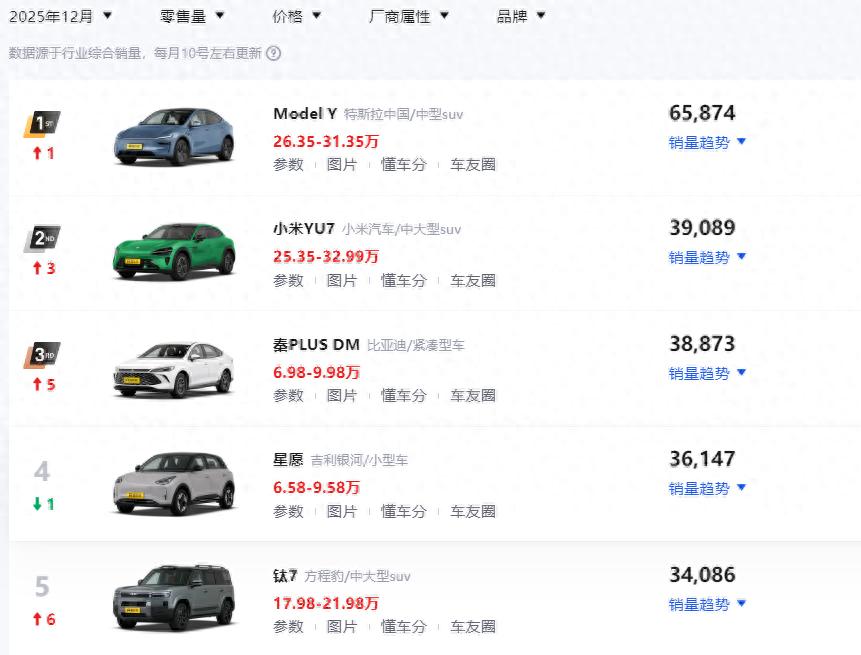
Task: Open 销量趋势 for 钛7
Action: coord(700,603)
